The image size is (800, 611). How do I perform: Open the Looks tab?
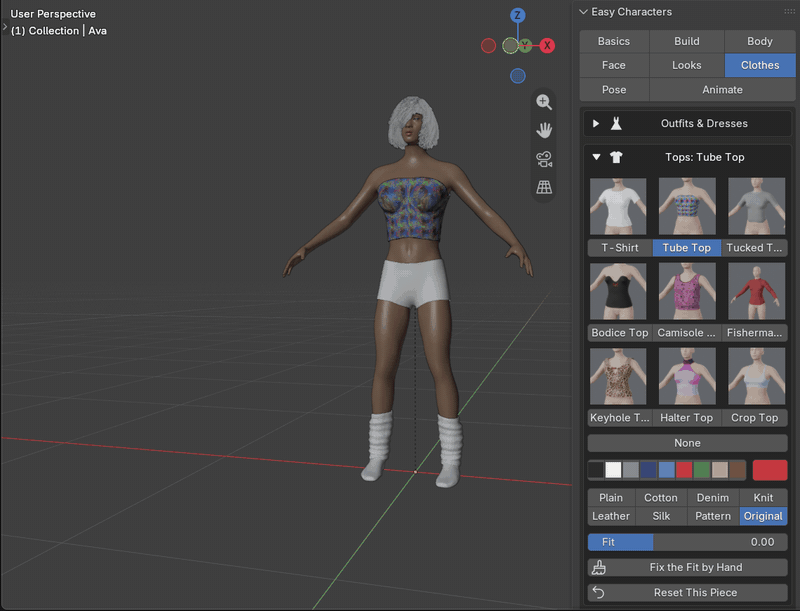(687, 65)
